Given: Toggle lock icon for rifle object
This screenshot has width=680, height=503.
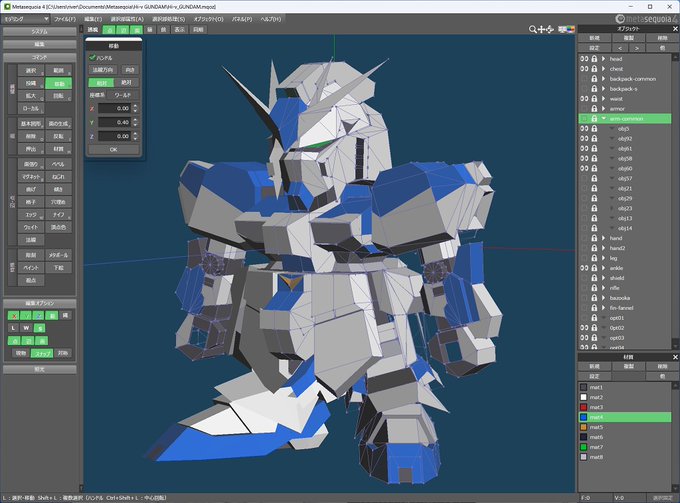Looking at the screenshot, I should (x=595, y=288).
